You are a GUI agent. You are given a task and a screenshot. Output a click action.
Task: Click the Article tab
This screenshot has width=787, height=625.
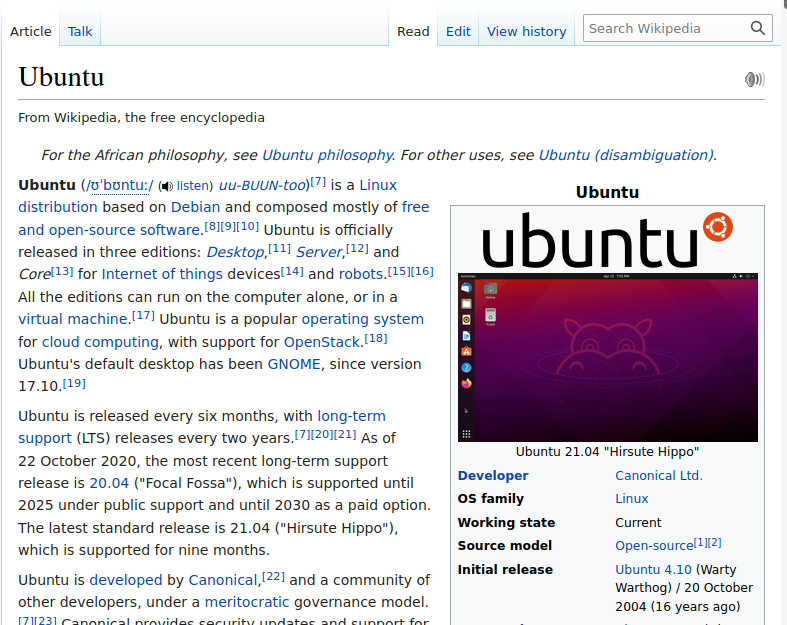[31, 31]
